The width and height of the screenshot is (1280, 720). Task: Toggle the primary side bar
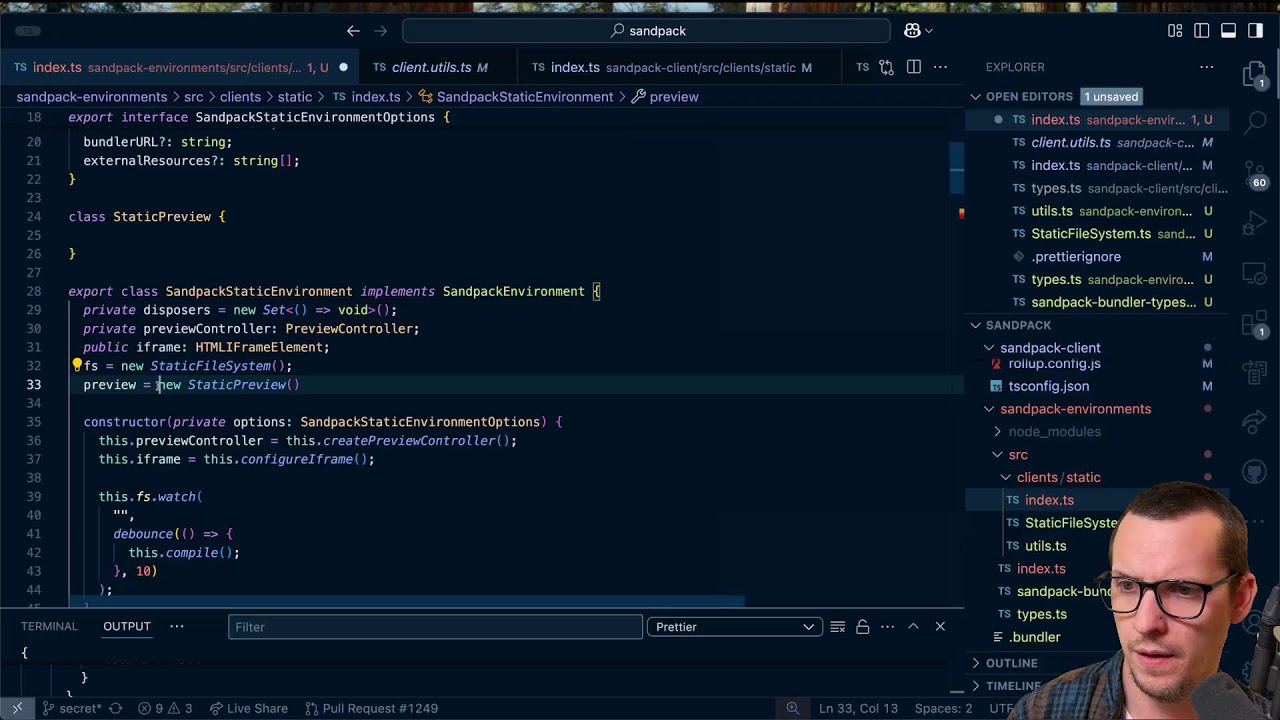click(x=1202, y=31)
